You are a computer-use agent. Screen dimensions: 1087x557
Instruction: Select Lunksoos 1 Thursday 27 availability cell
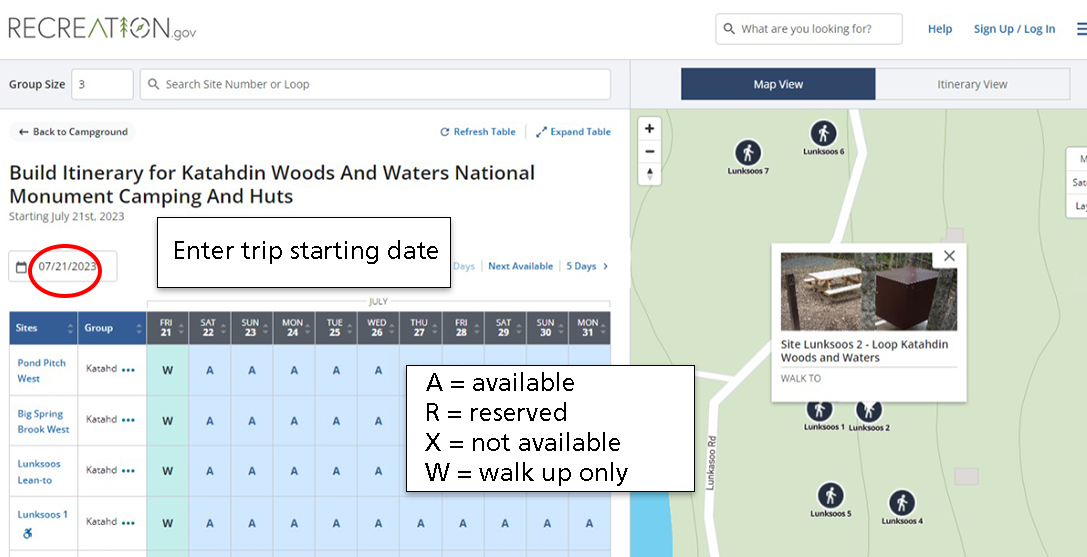point(421,524)
